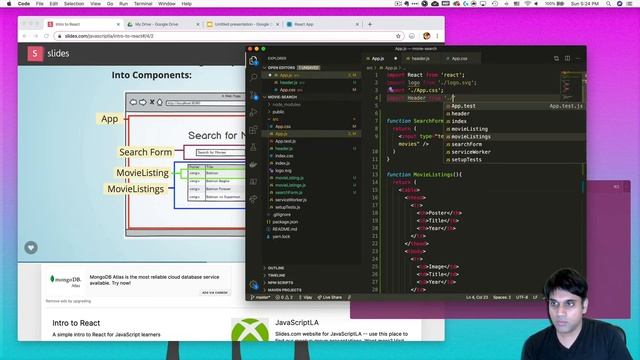640x360 pixels.
Task: Open the Test beaker view in VS Code
Action: pos(253,147)
